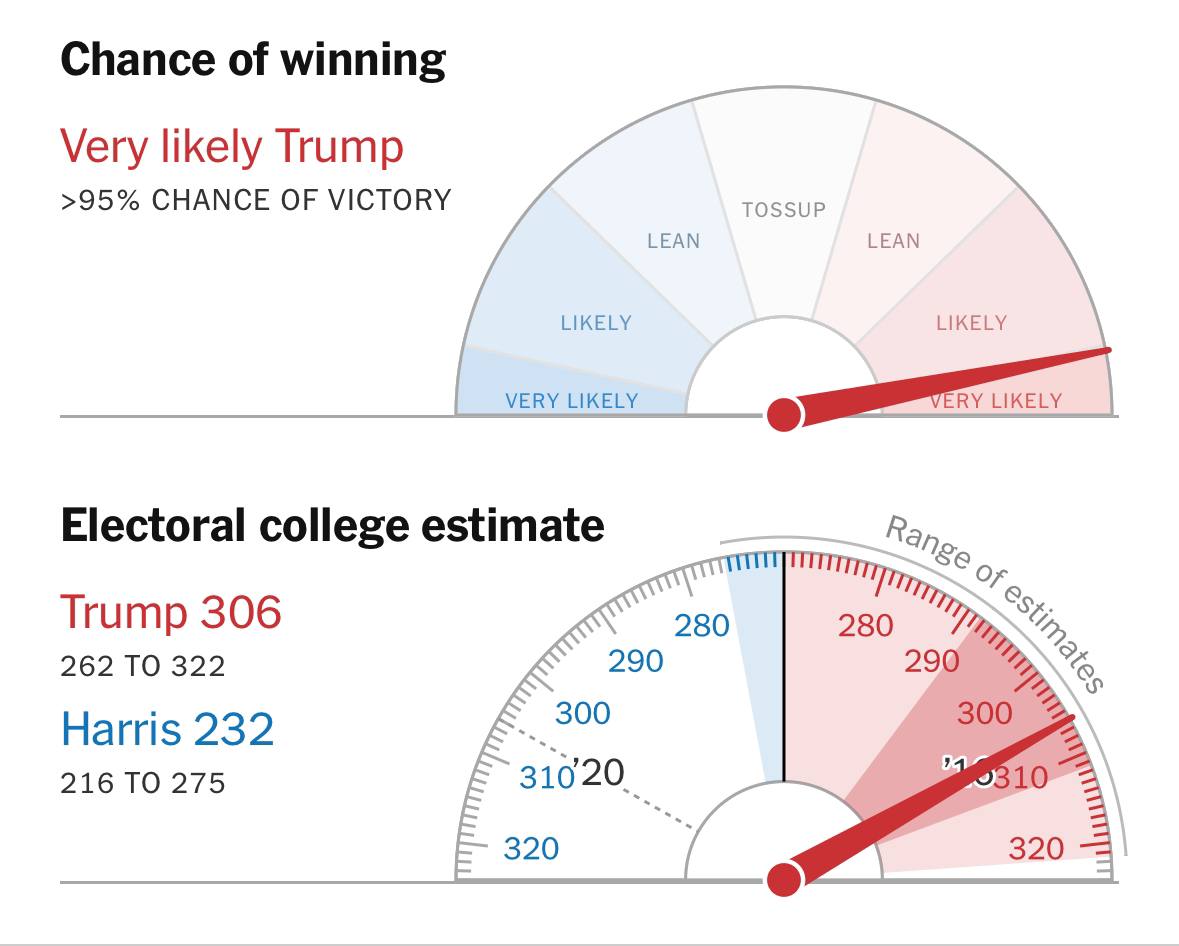Click the red 300 label on the dial
1179x946 pixels.
[985, 713]
